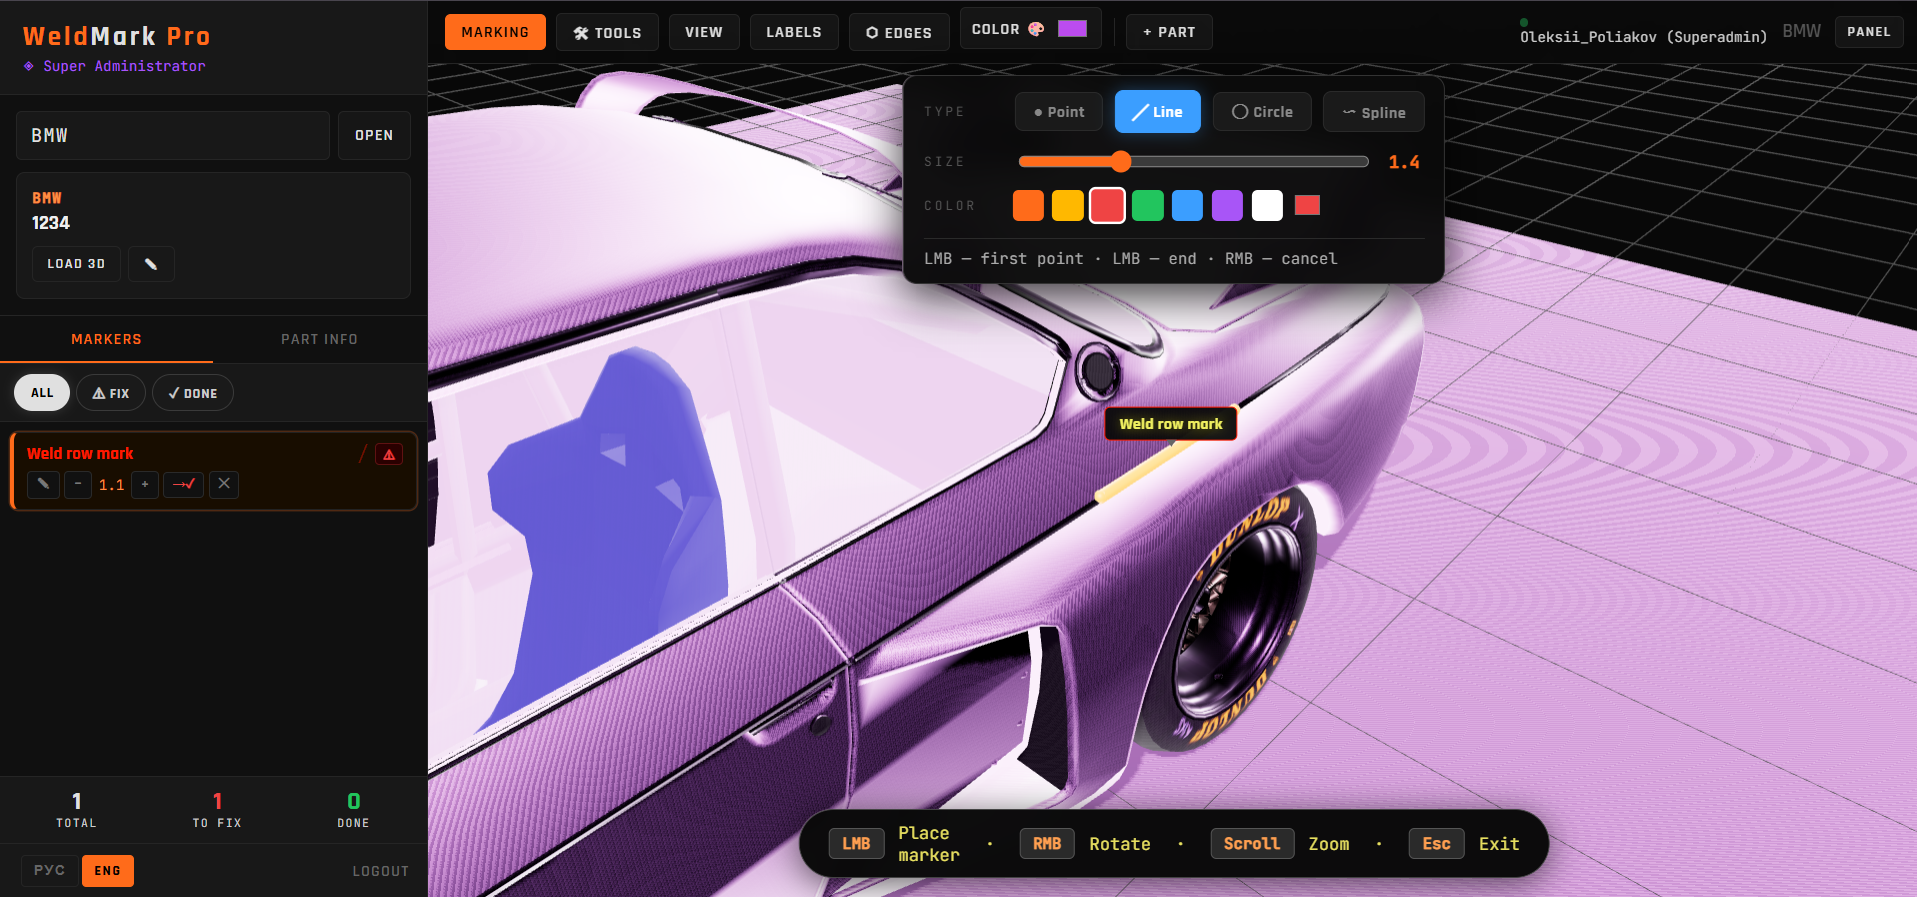Switch to the Part Info tab
1917x897 pixels.
[x=319, y=339]
